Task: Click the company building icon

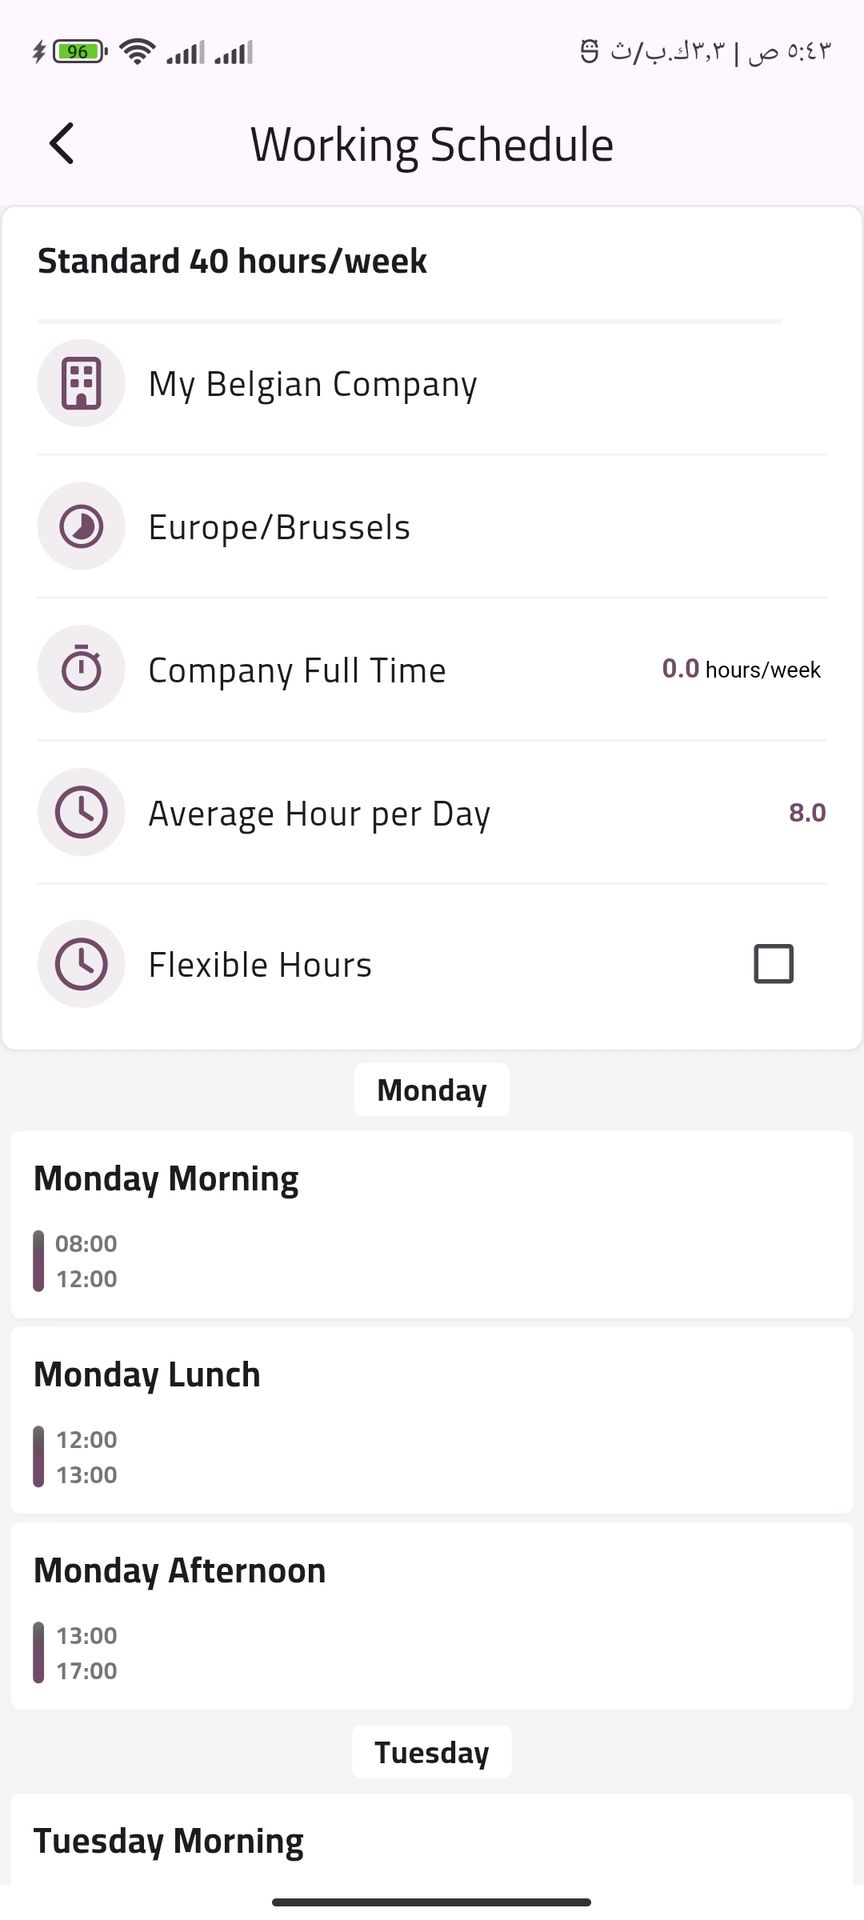Action: point(81,383)
